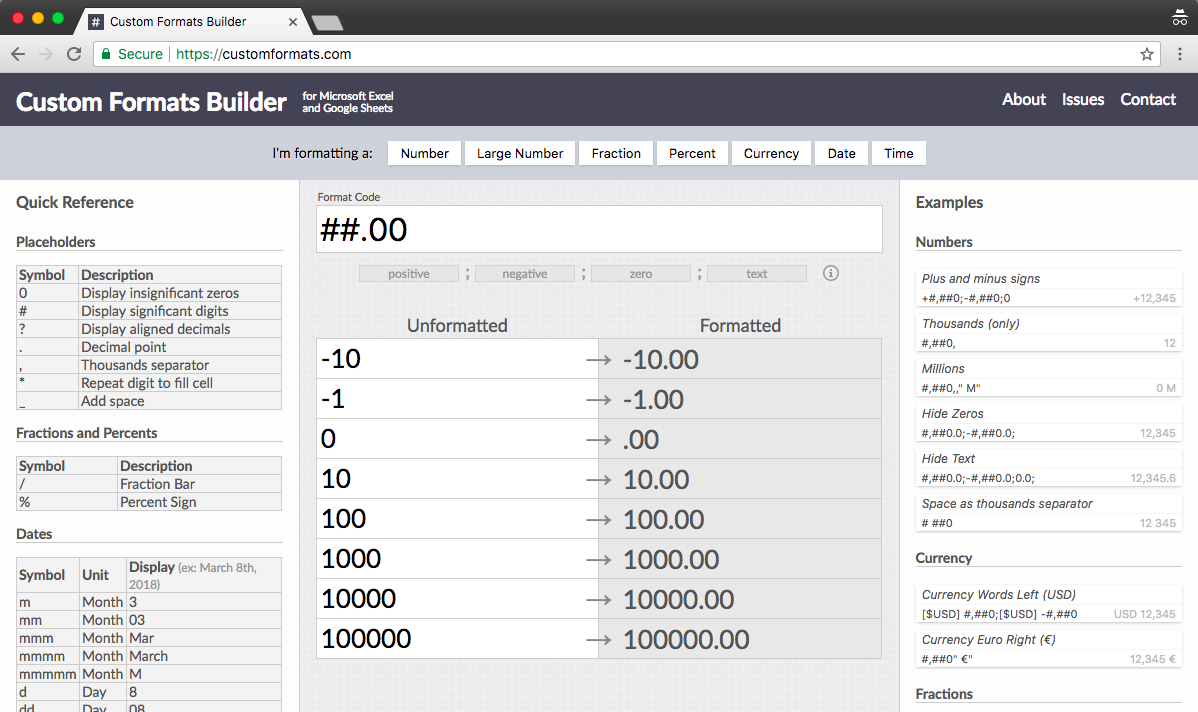This screenshot has height=712, width=1198.
Task: Select the zero format section segment
Action: 640,273
